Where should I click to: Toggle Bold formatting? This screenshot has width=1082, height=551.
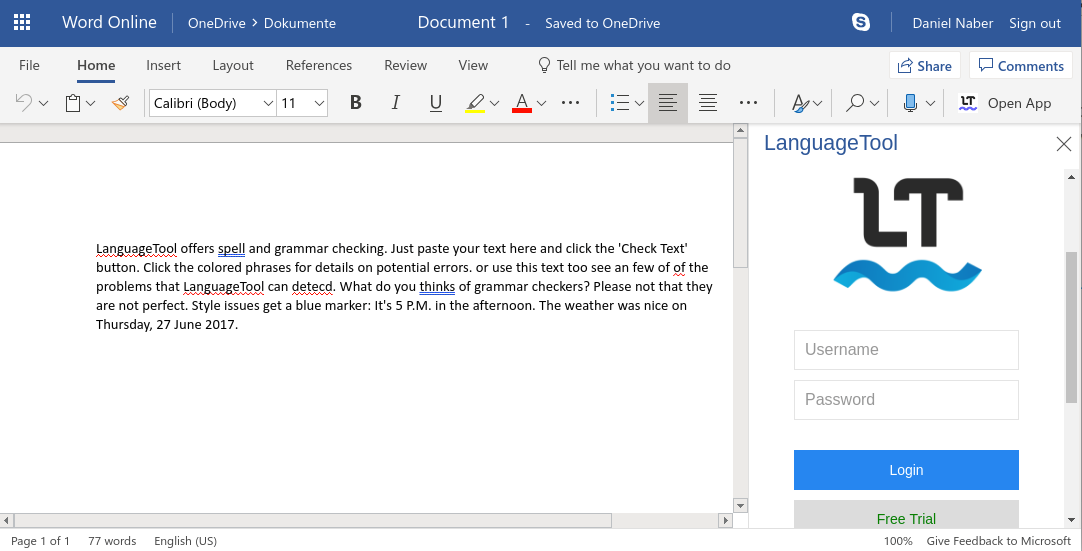(x=355, y=103)
